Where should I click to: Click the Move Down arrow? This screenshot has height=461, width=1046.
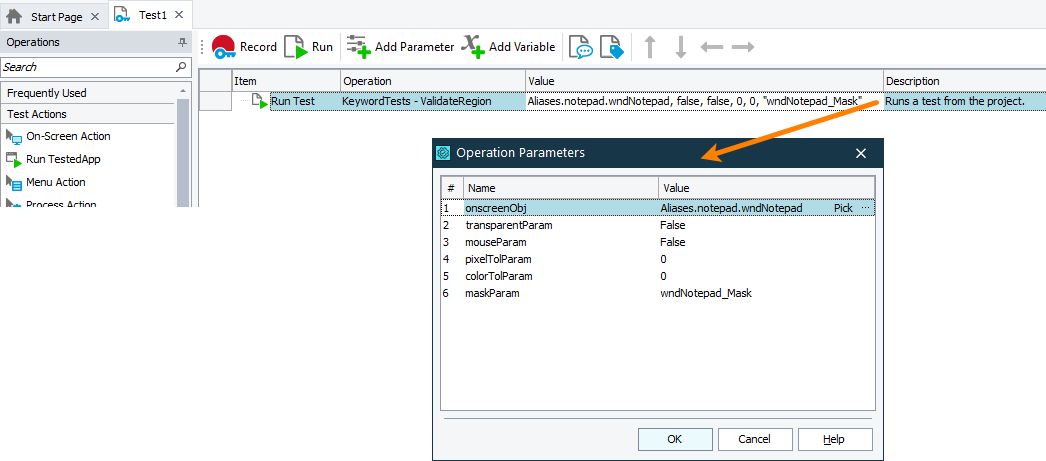(x=680, y=47)
